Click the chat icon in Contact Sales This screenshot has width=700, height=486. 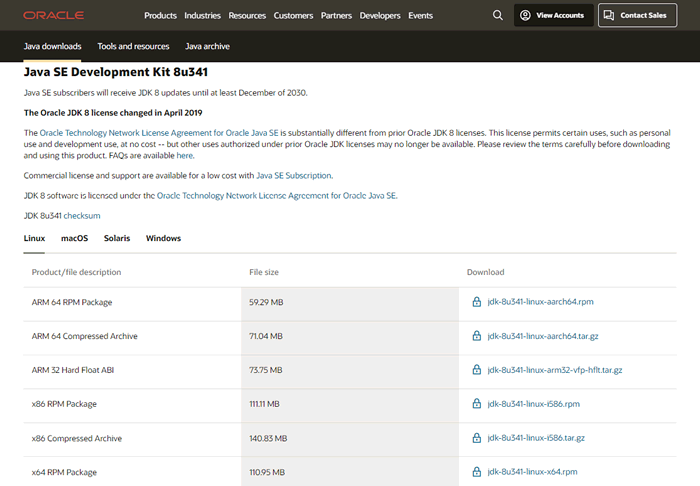[609, 15]
